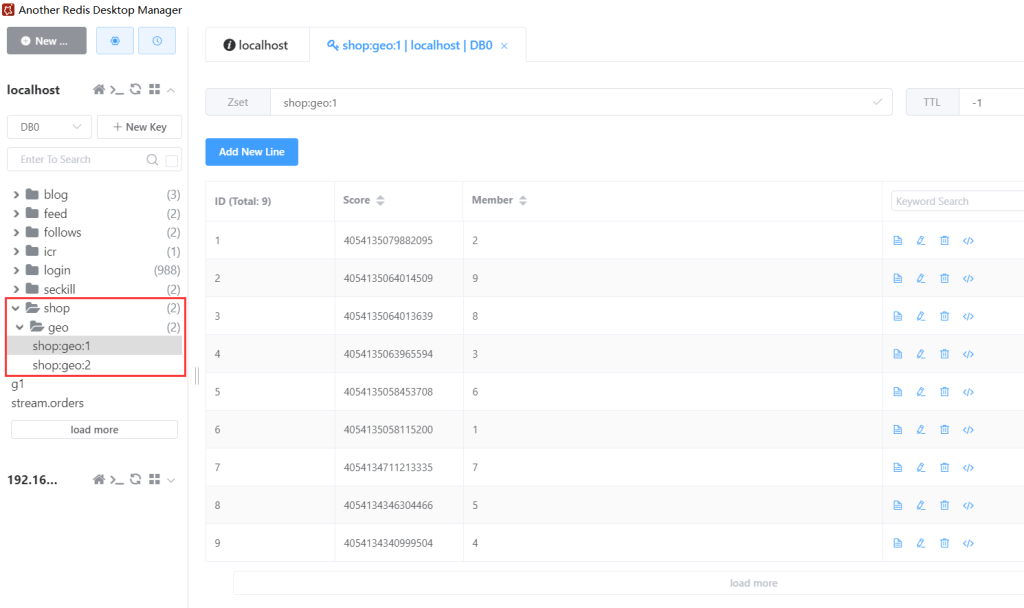This screenshot has height=608, width=1024.
Task: Collapse the localhost connection panel
Action: point(172,90)
